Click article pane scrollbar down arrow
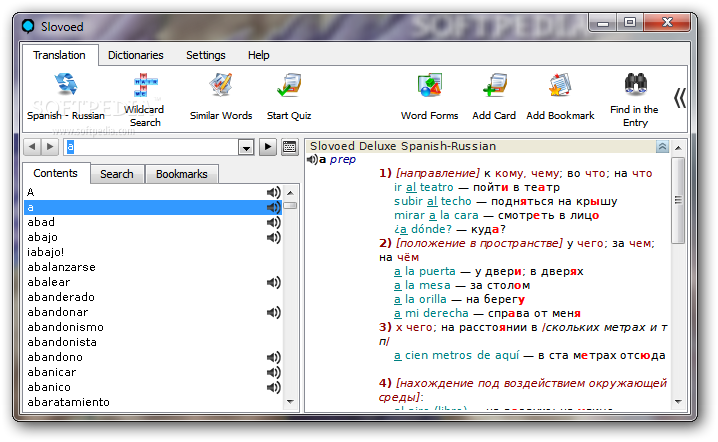The height and width of the screenshot is (442, 718). (679, 402)
